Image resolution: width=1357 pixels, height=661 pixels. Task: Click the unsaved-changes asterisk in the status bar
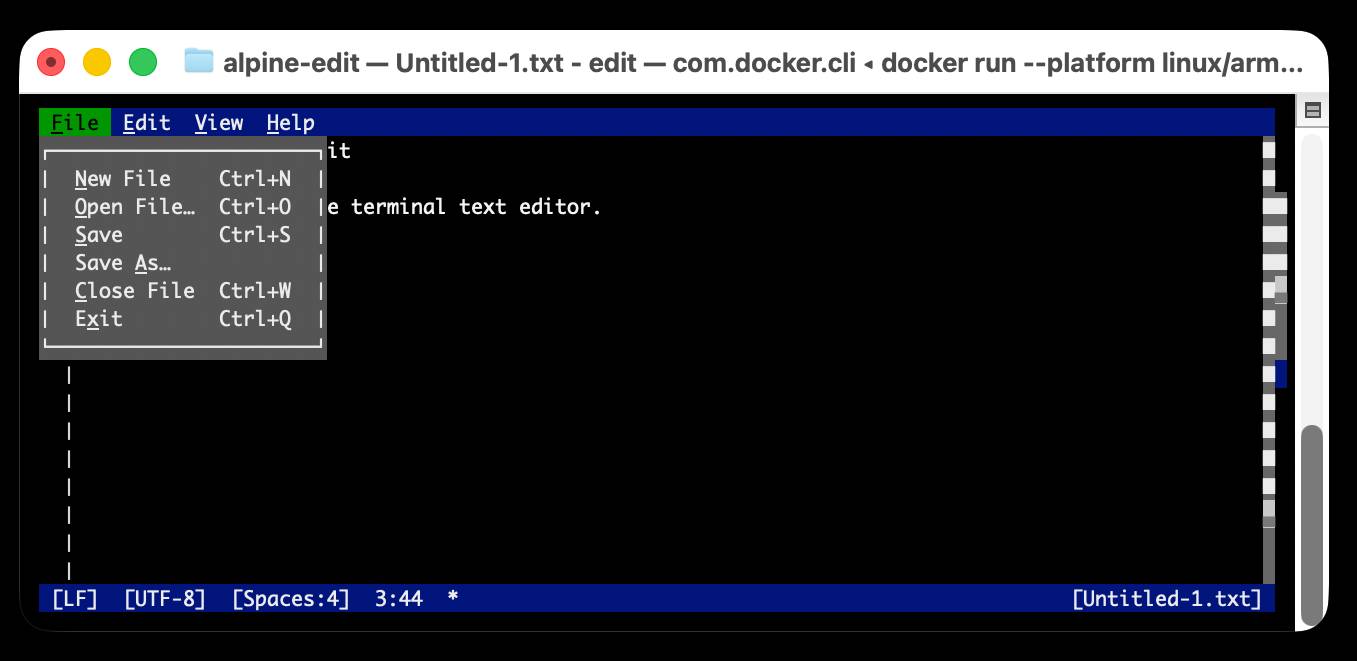pos(452,598)
